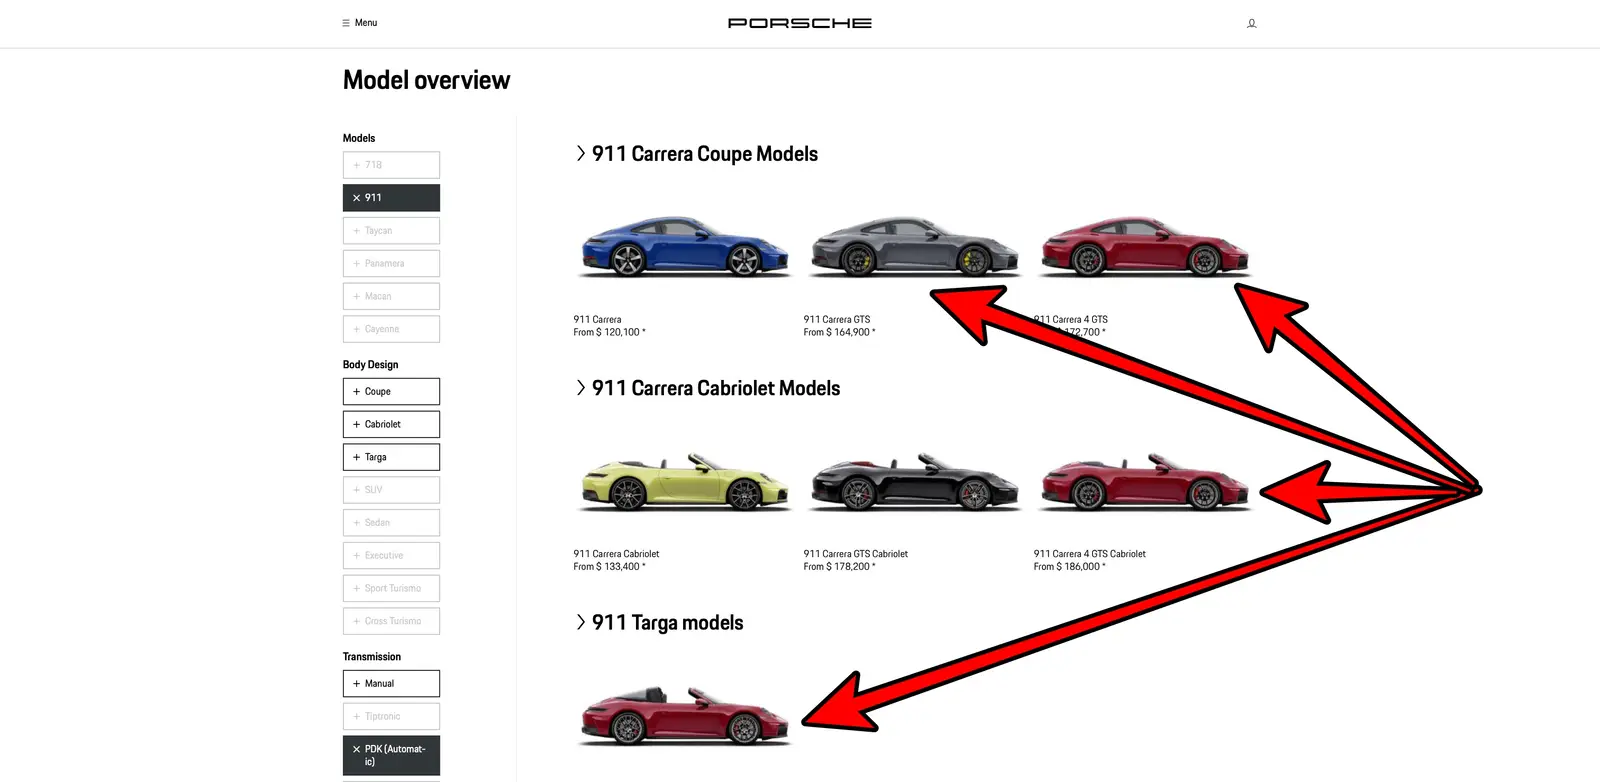Open the hamburger Menu icon
This screenshot has width=1600, height=782.
(x=346, y=23)
